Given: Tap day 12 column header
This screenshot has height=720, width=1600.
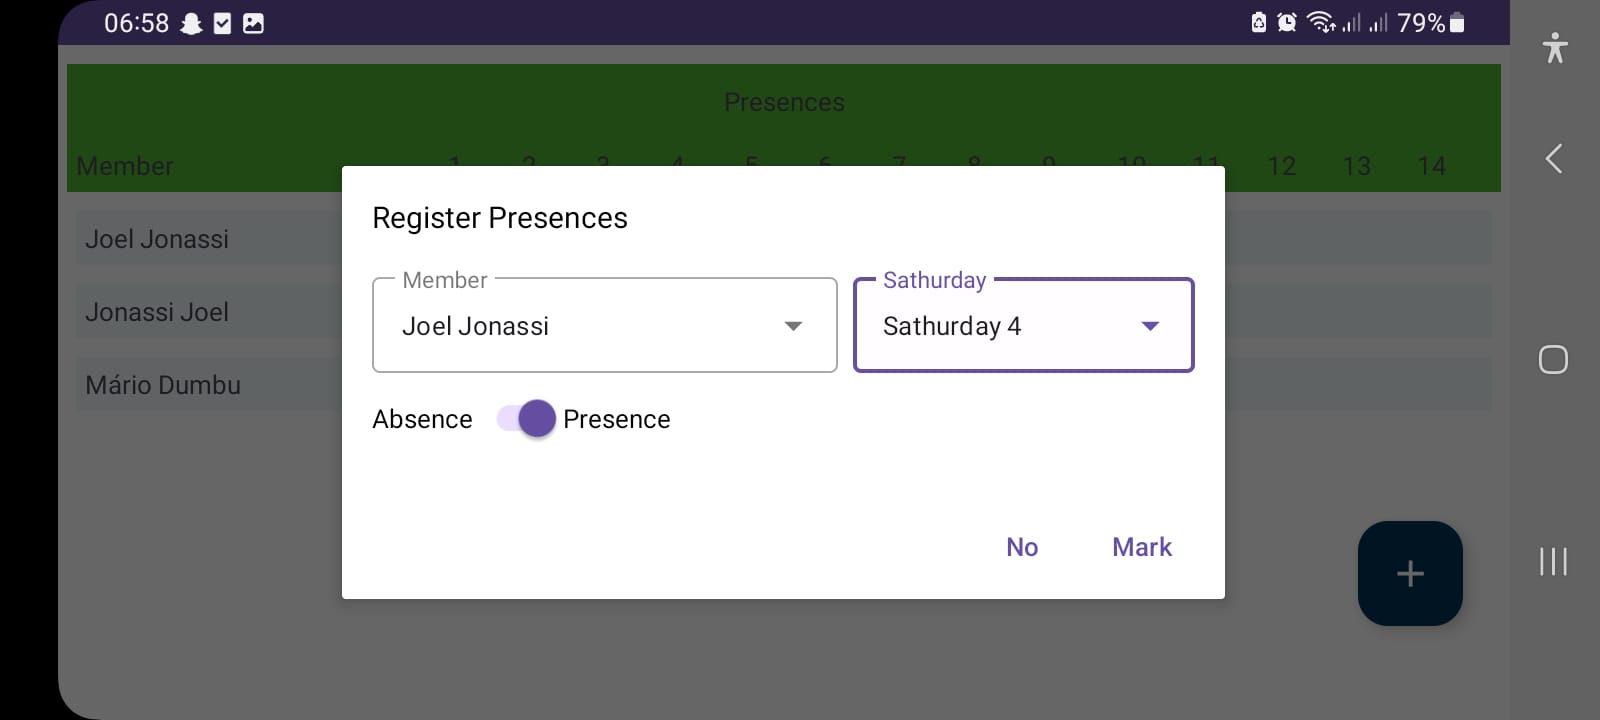Looking at the screenshot, I should pos(1281,166).
